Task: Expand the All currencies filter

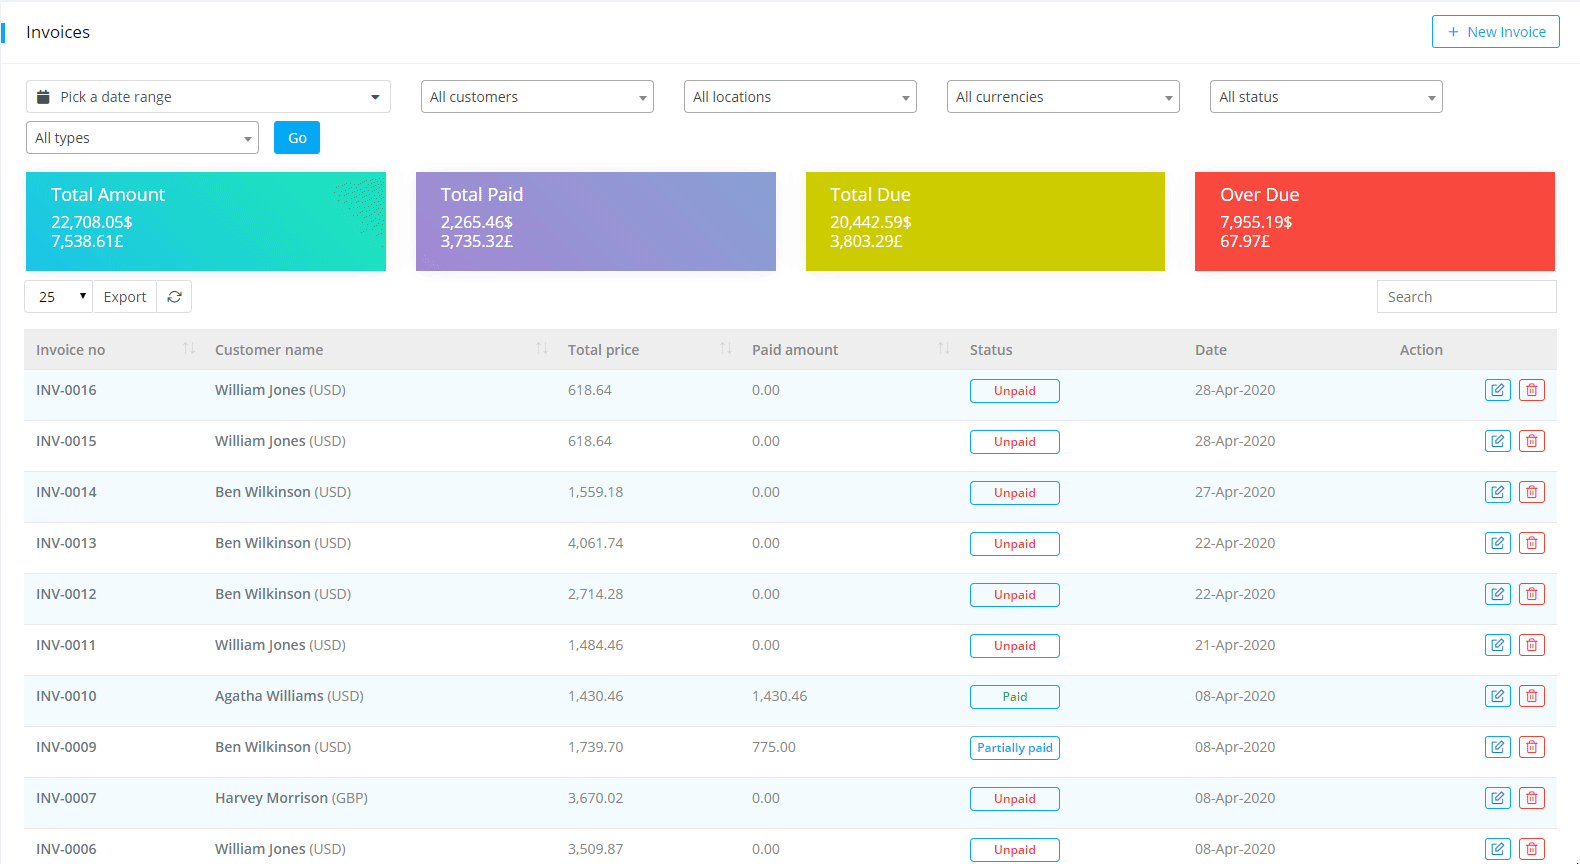Action: [1063, 97]
